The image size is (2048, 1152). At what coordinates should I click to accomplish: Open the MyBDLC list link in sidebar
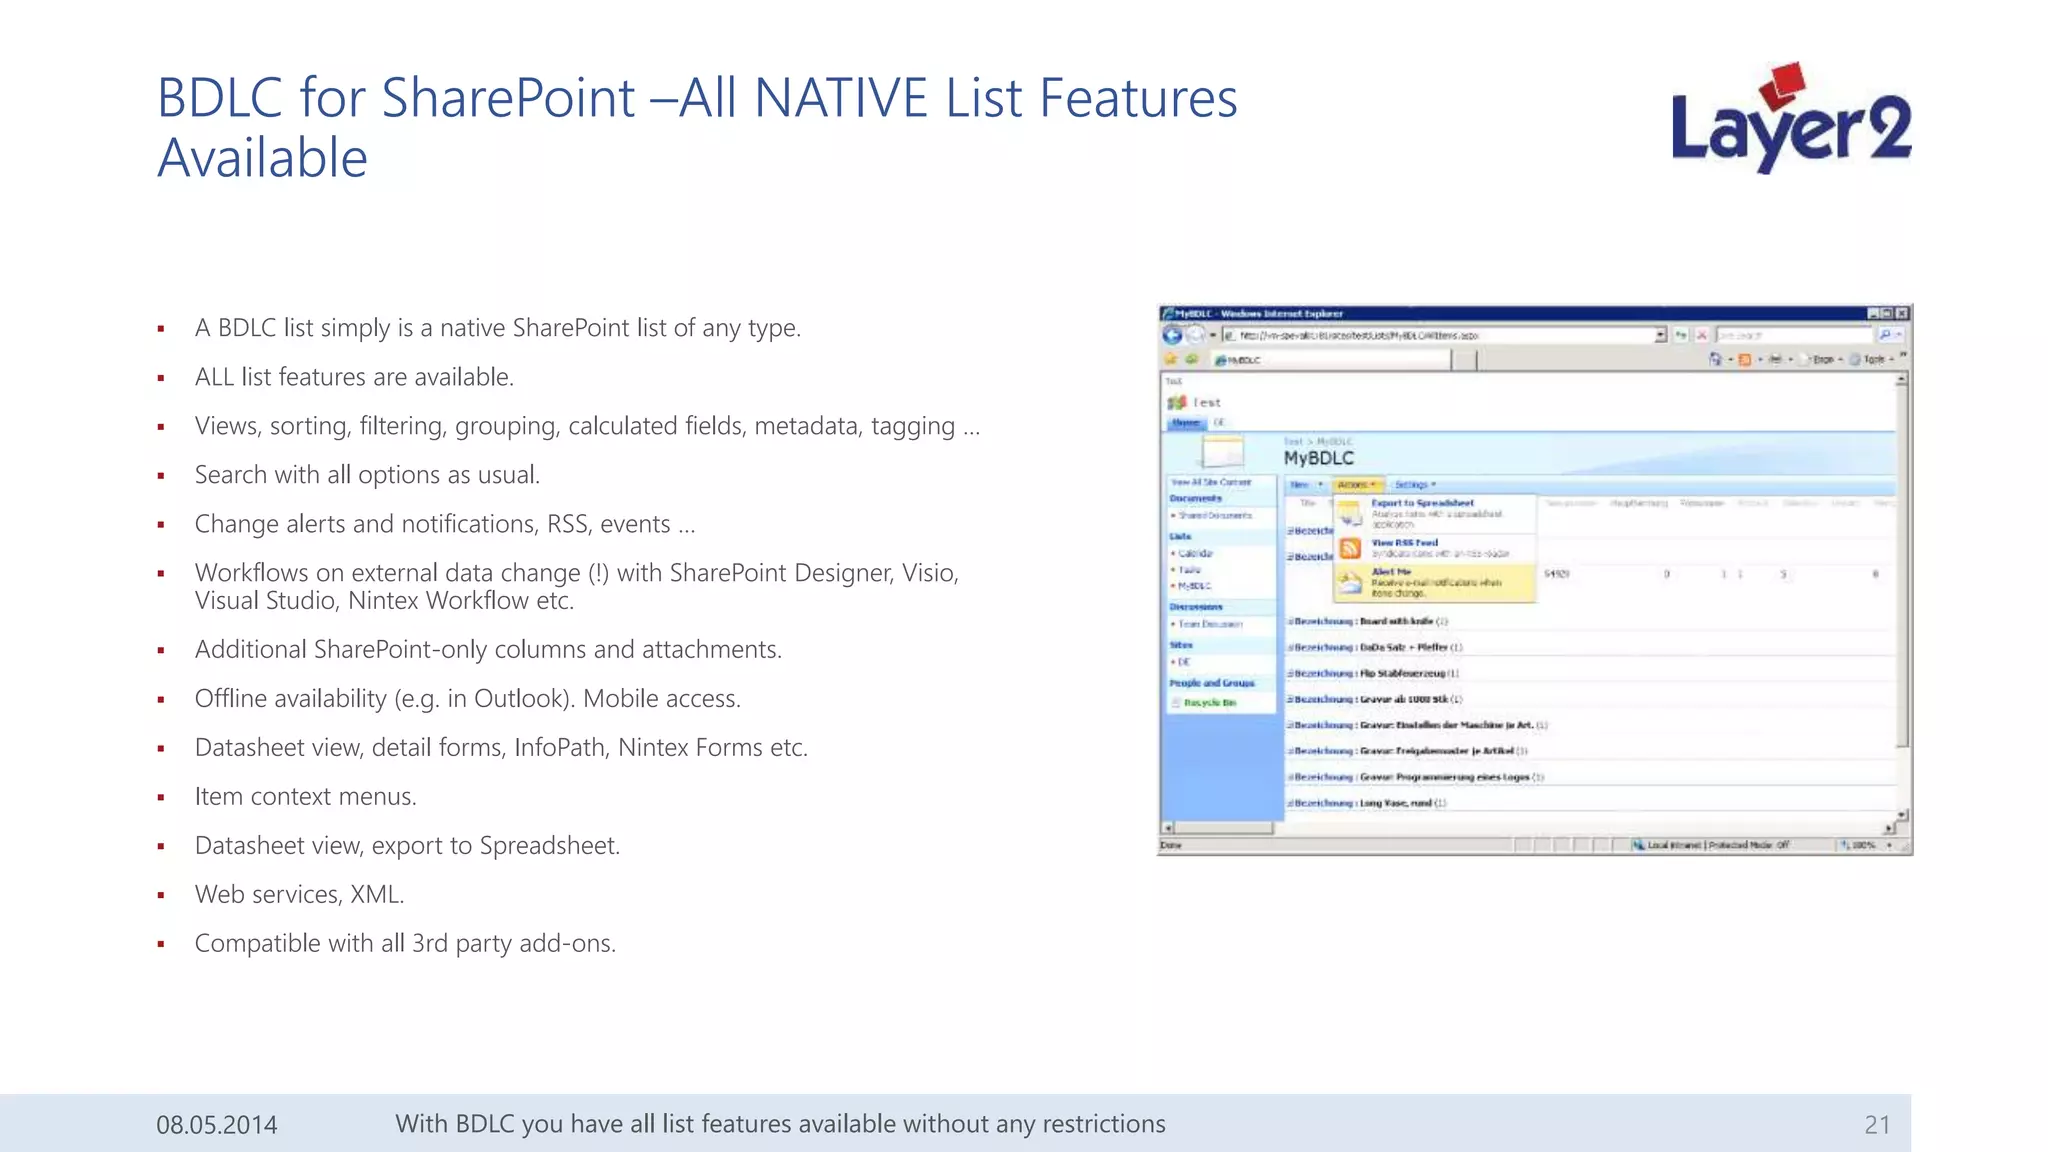tap(1194, 586)
